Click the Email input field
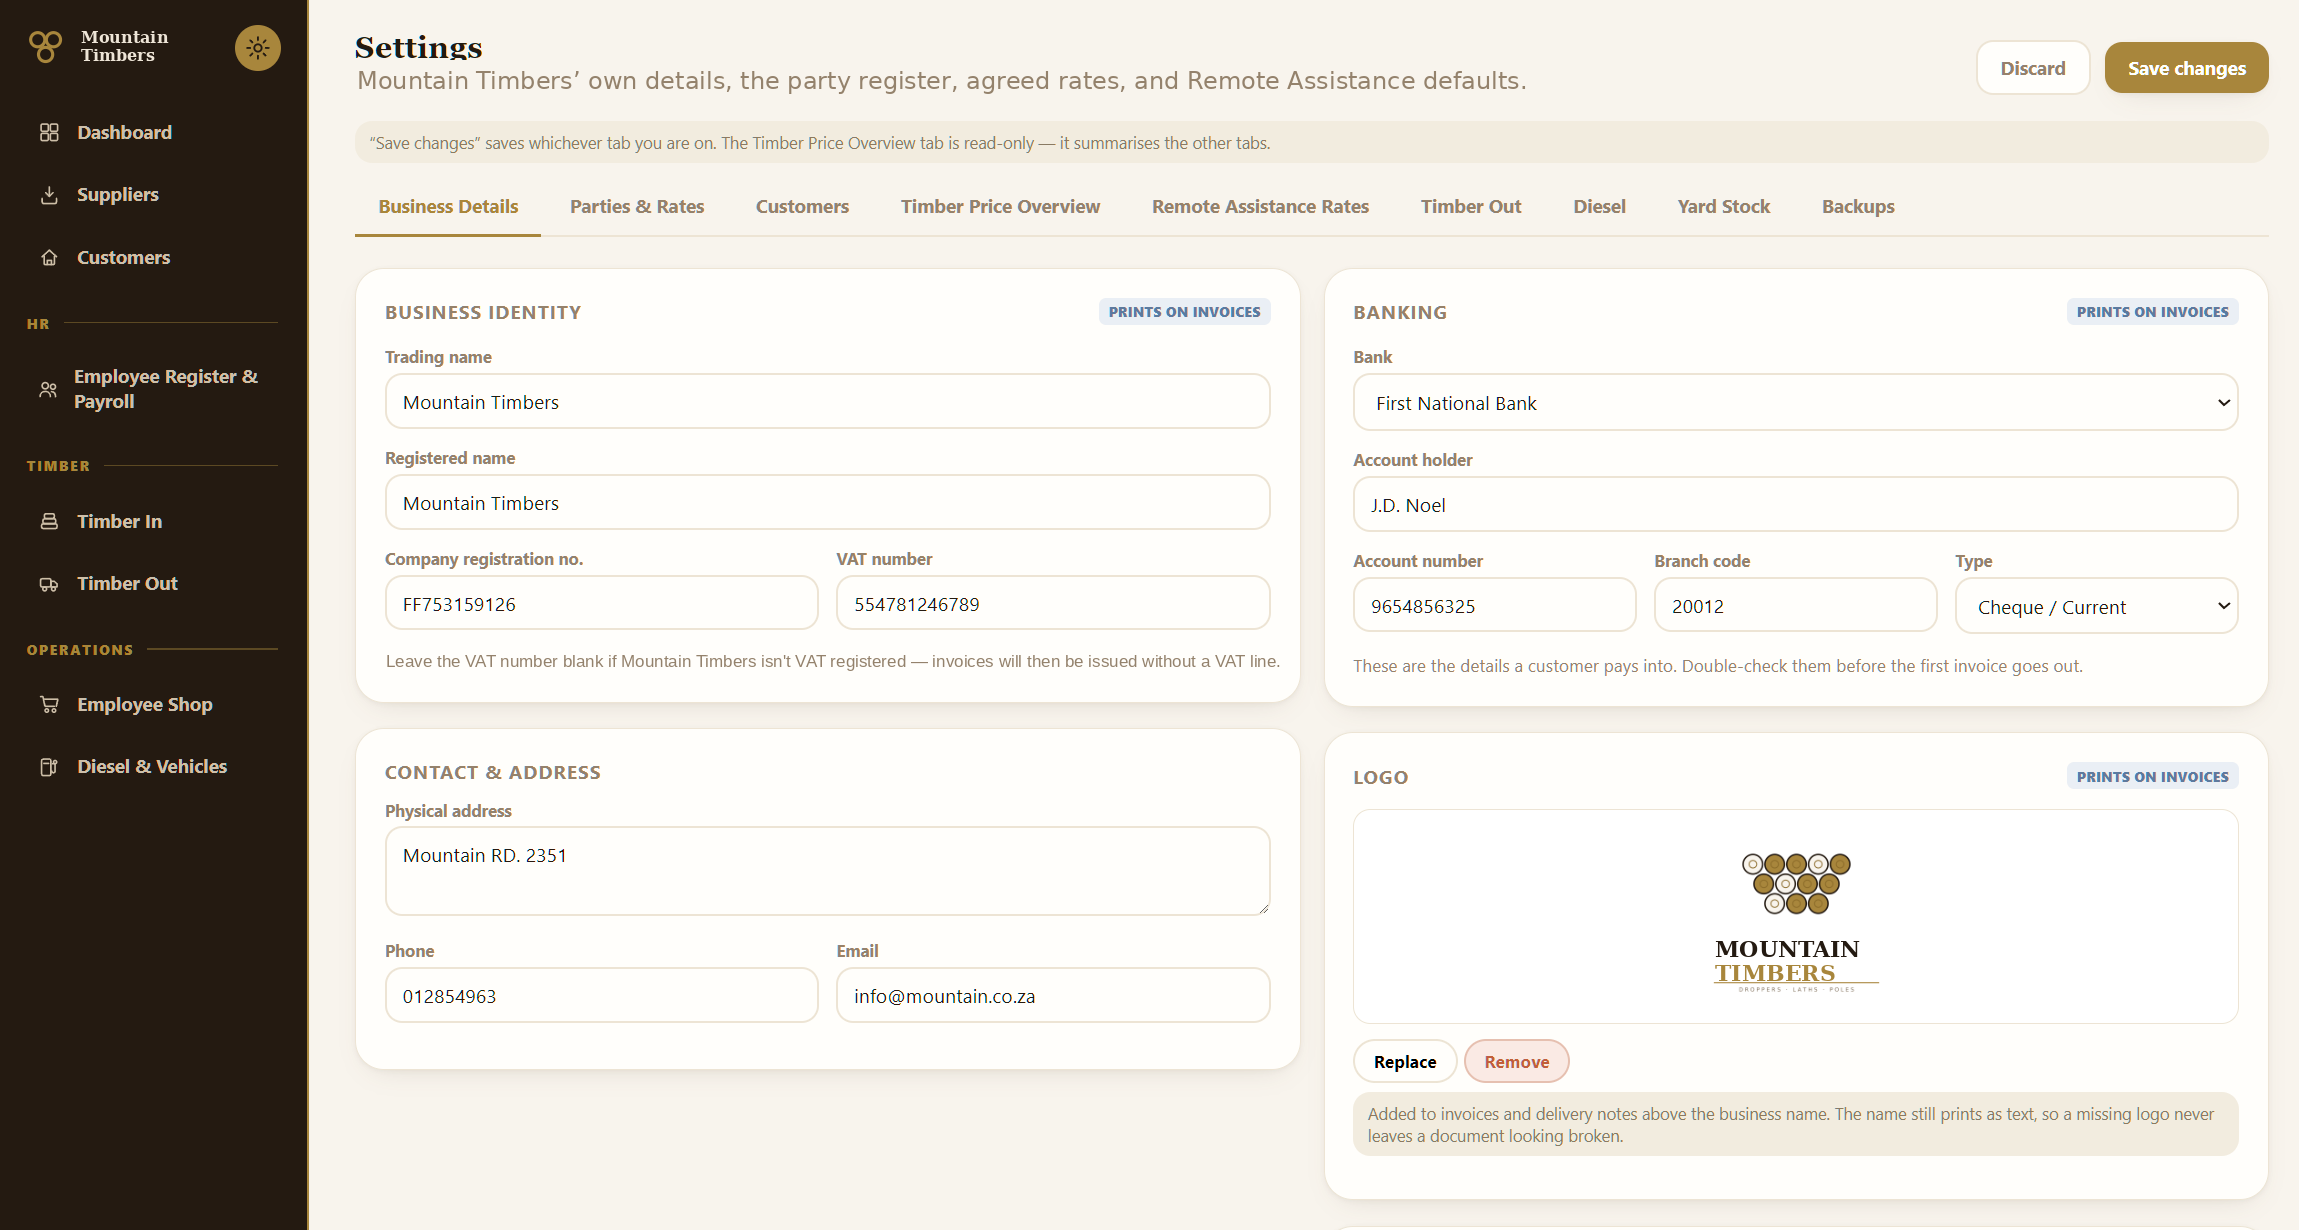This screenshot has height=1230, width=2299. click(1053, 995)
